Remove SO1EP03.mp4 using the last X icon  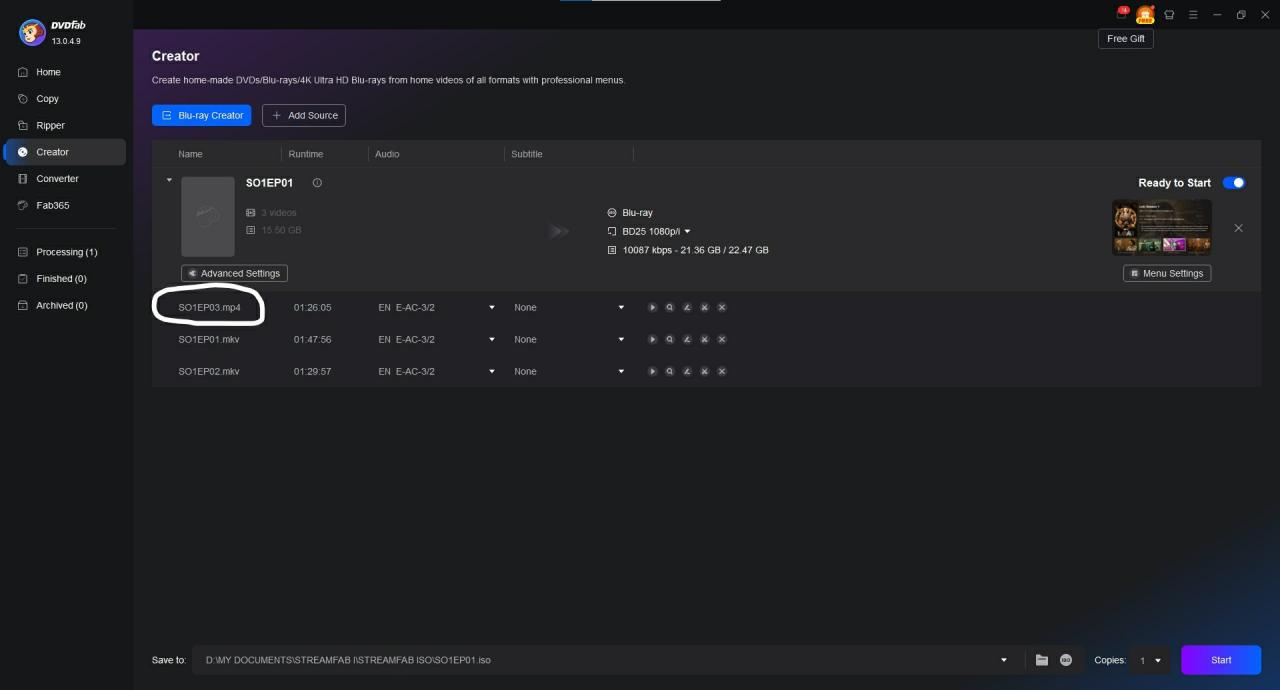[x=722, y=308]
